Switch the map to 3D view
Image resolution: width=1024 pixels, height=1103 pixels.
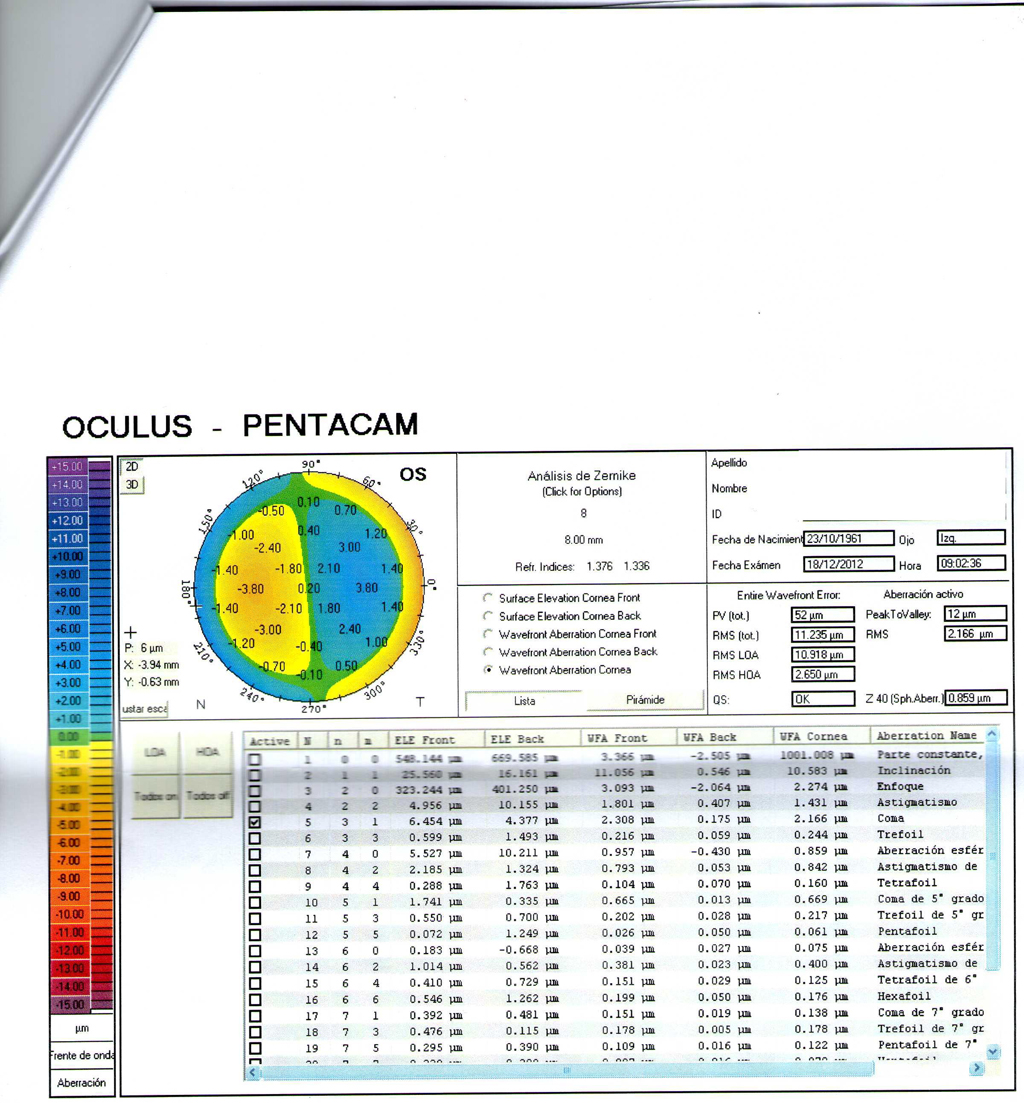[x=132, y=485]
